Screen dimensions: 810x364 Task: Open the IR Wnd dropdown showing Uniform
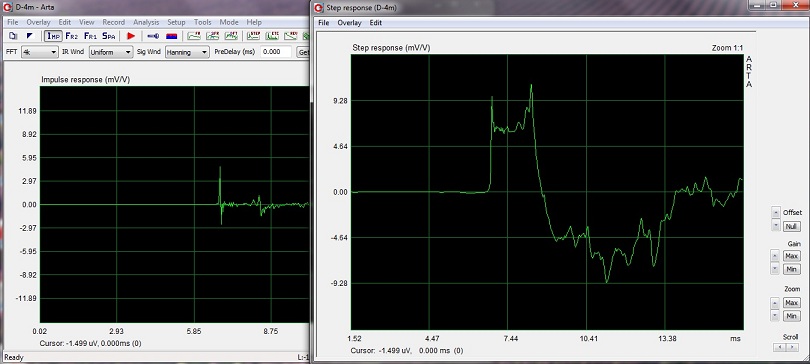point(111,52)
